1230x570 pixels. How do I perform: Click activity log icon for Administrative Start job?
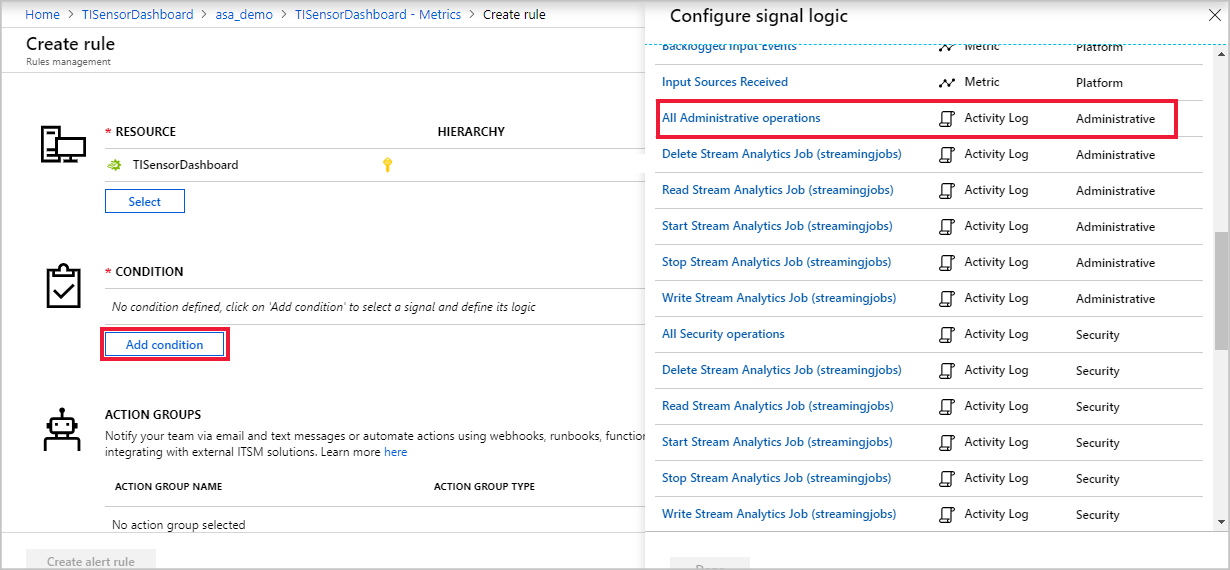[x=946, y=227]
